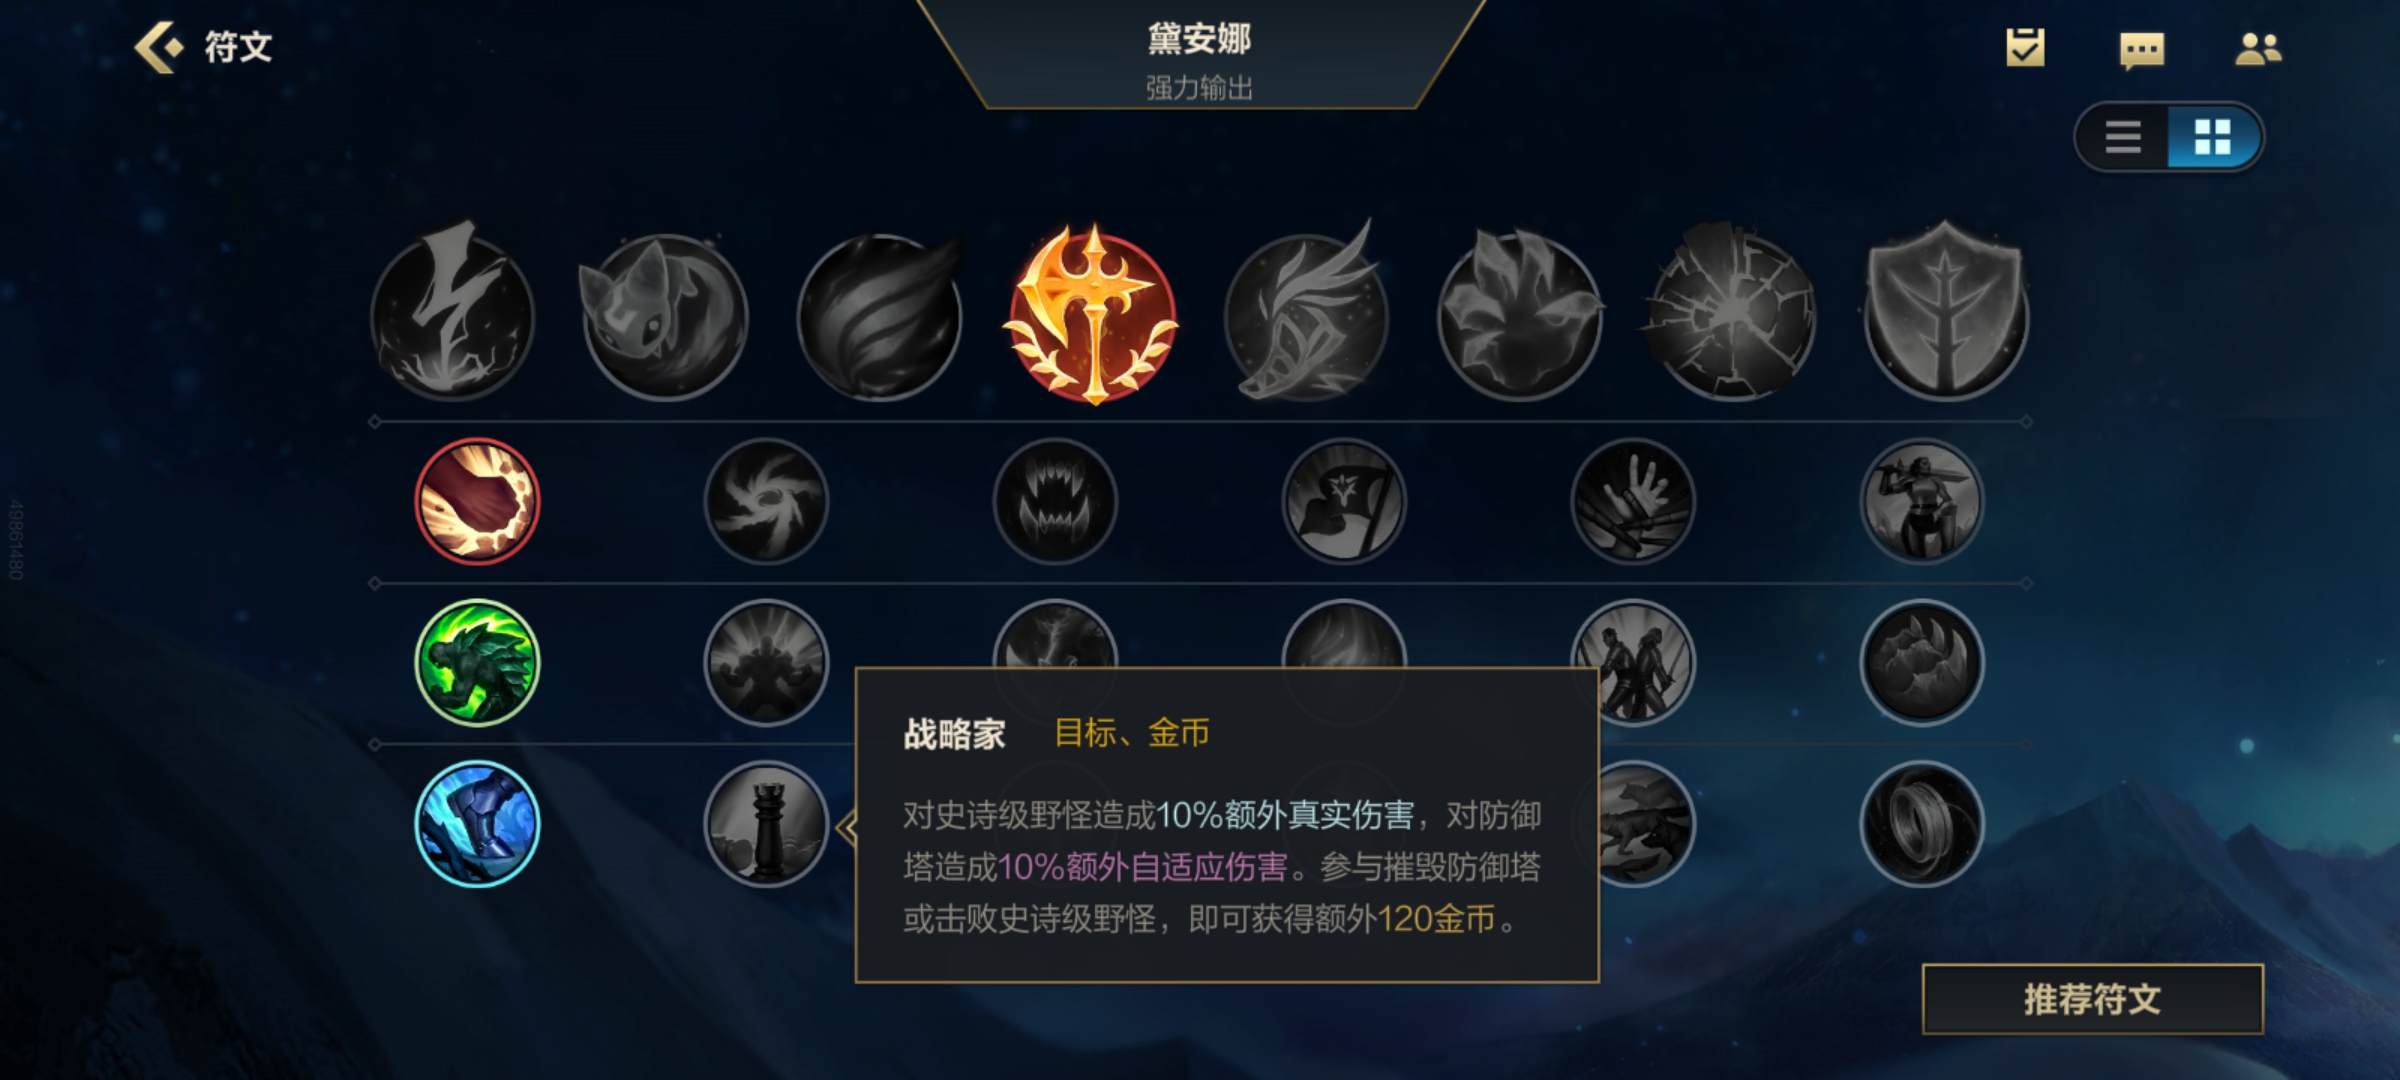The height and width of the screenshot is (1080, 2400).
Task: Switch to grid view layout
Action: pos(2212,137)
